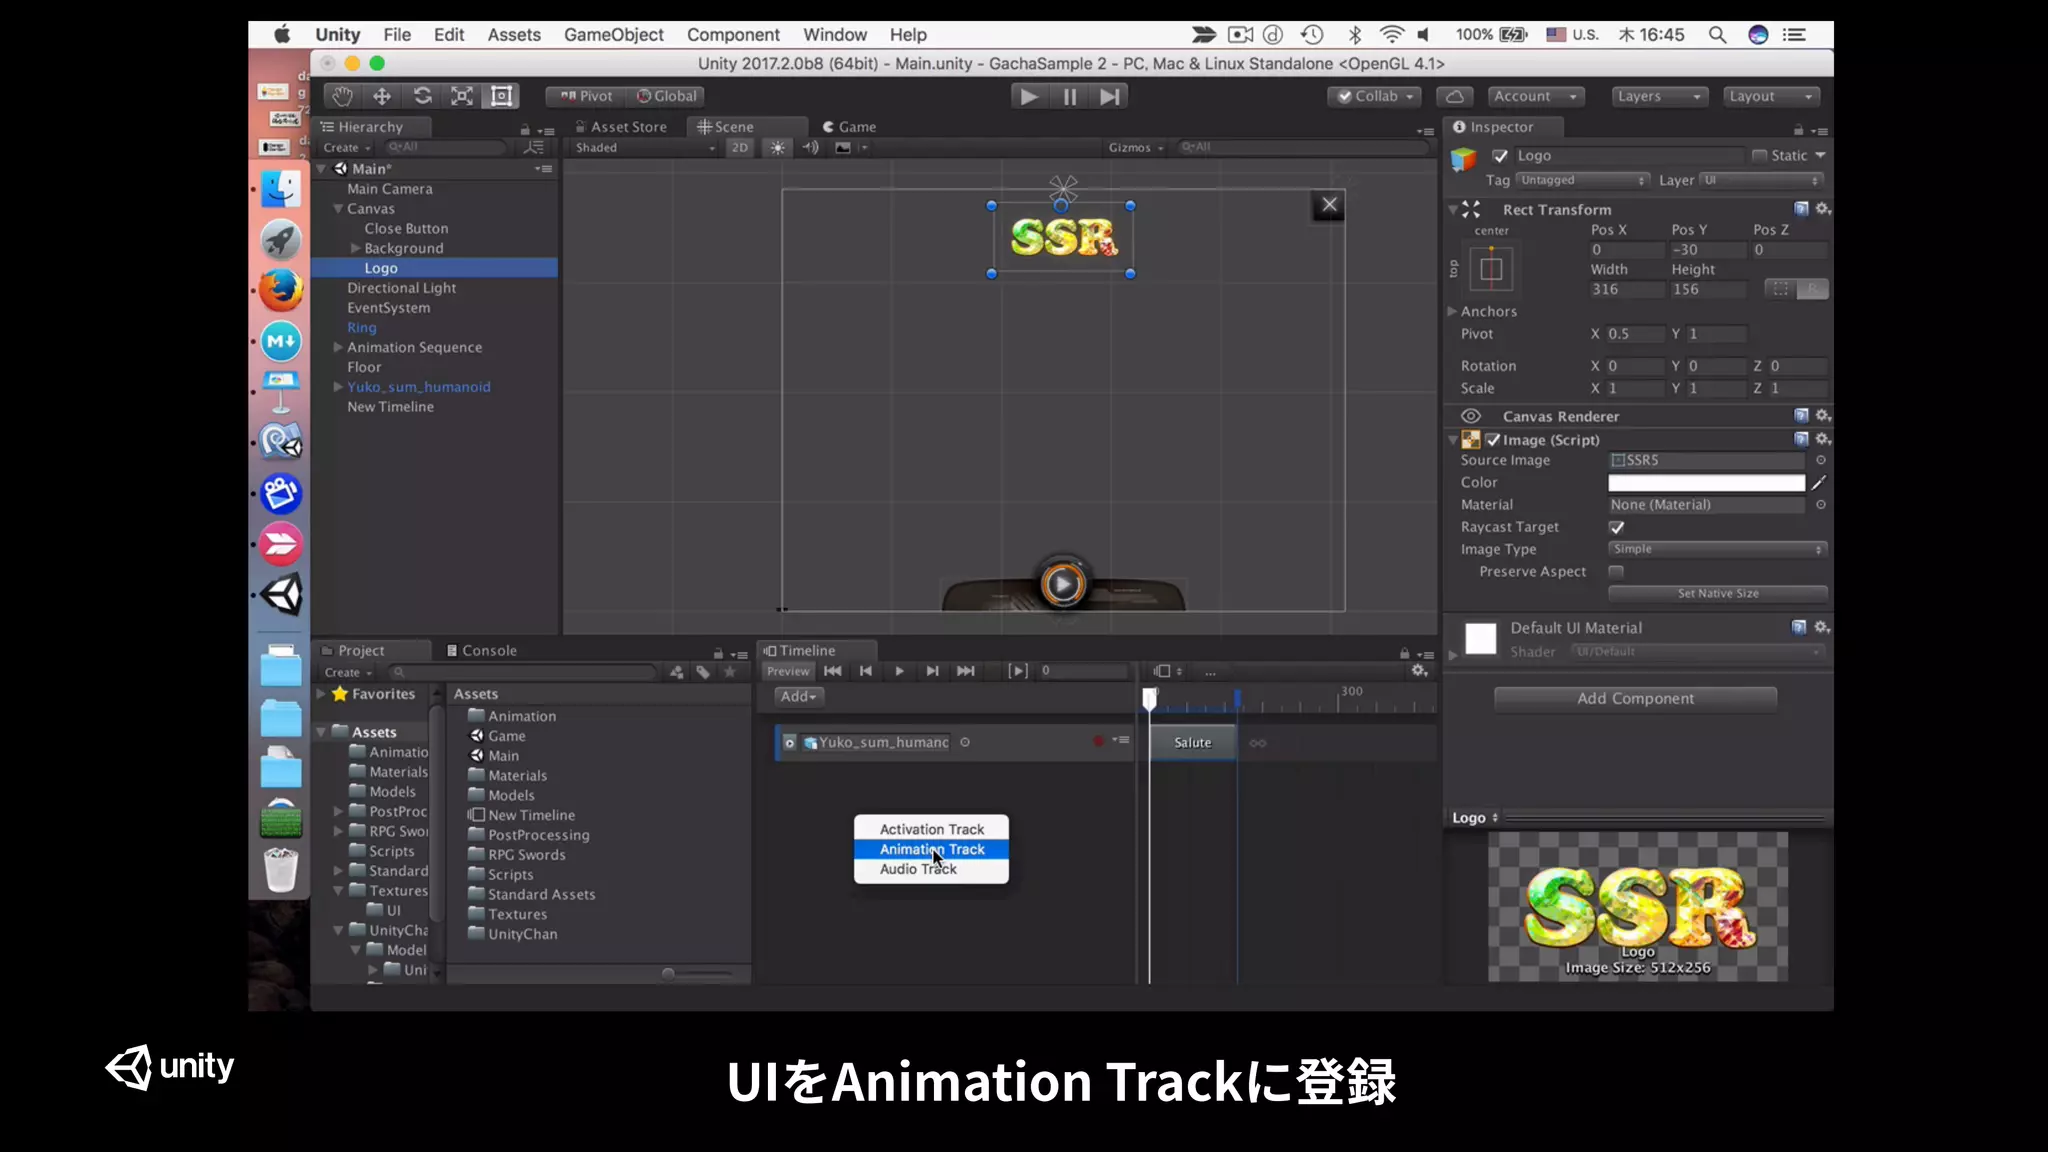
Task: Open the GameObject menu
Action: (x=613, y=35)
